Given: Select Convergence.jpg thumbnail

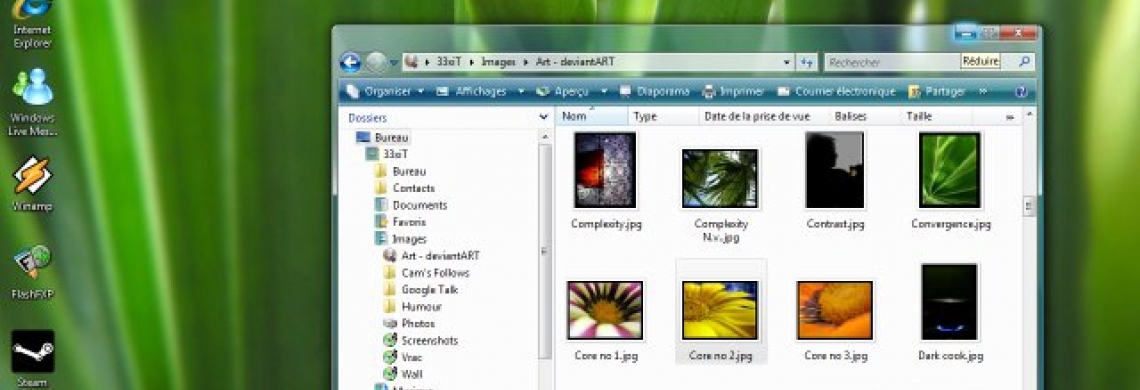Looking at the screenshot, I should coord(950,170).
